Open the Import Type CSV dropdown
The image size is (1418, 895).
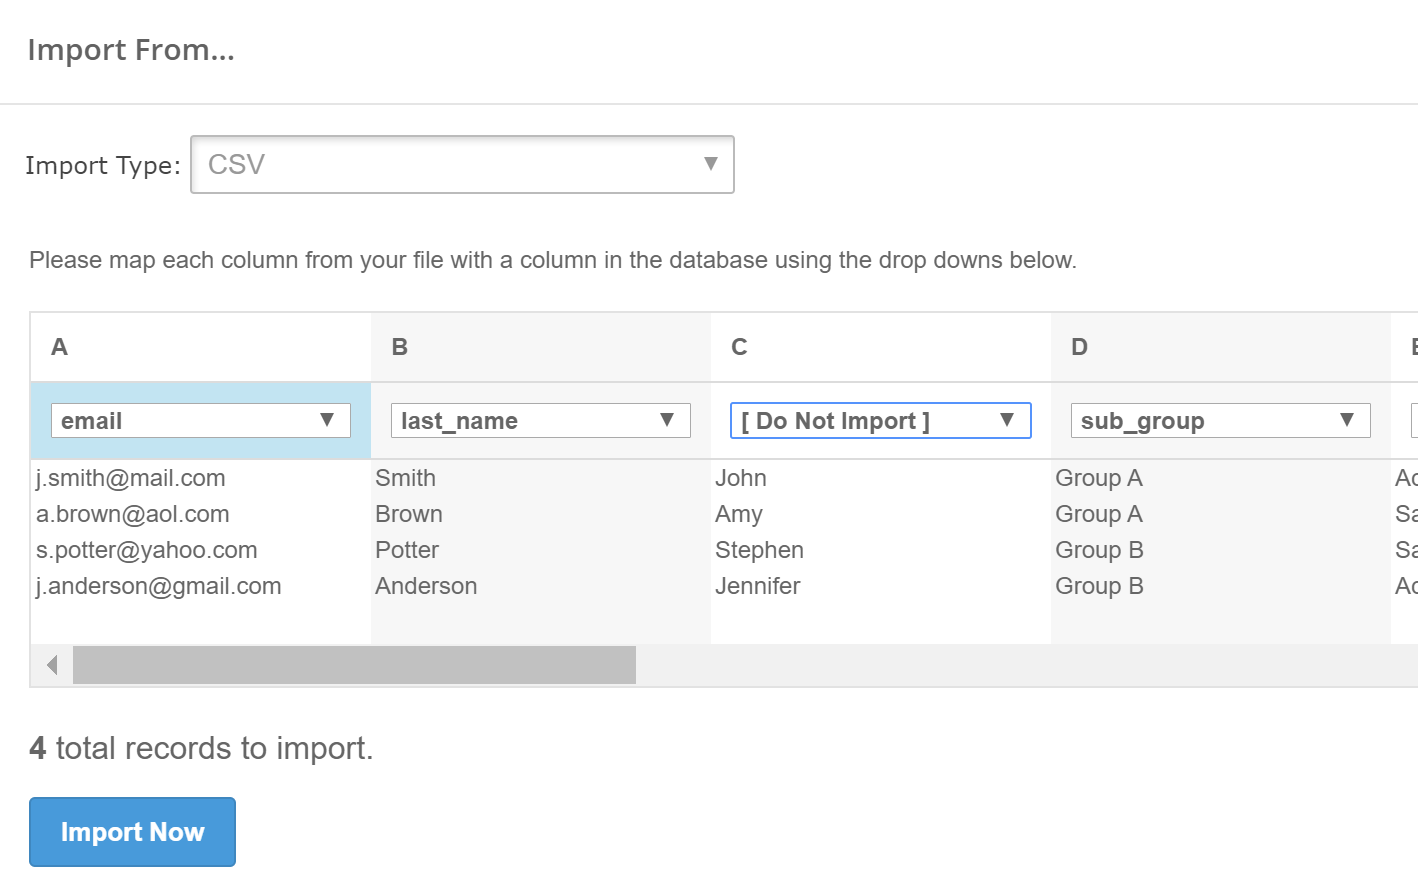coord(462,165)
